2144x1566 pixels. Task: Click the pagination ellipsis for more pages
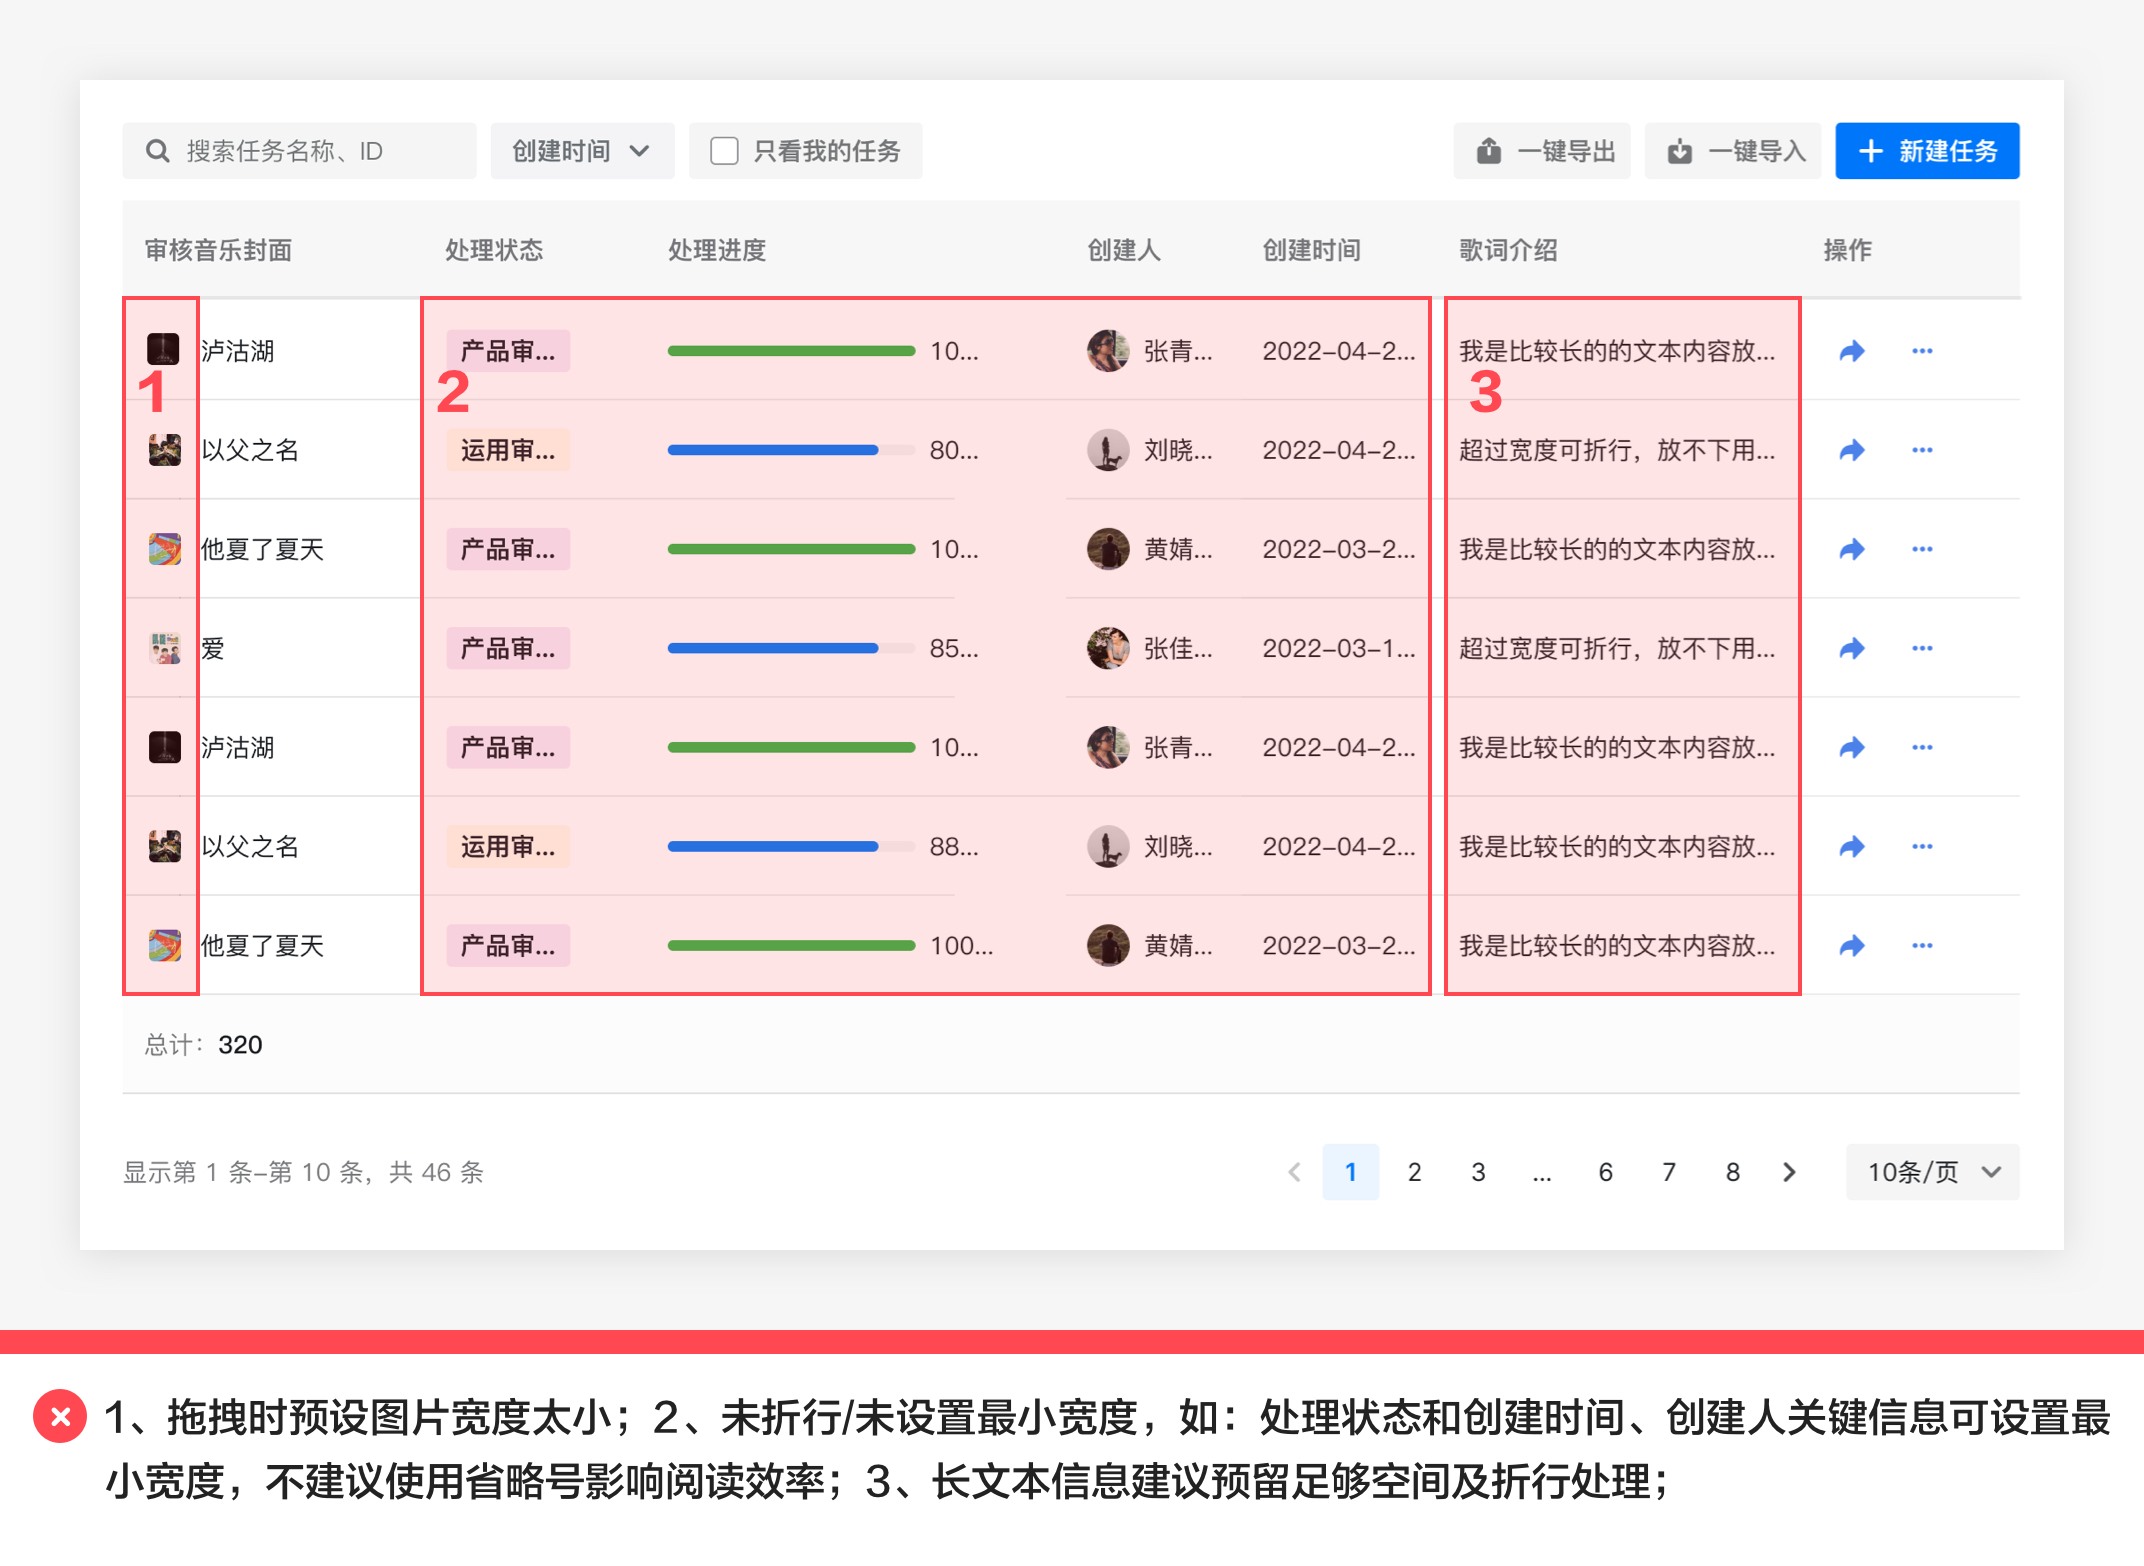tap(1542, 1171)
